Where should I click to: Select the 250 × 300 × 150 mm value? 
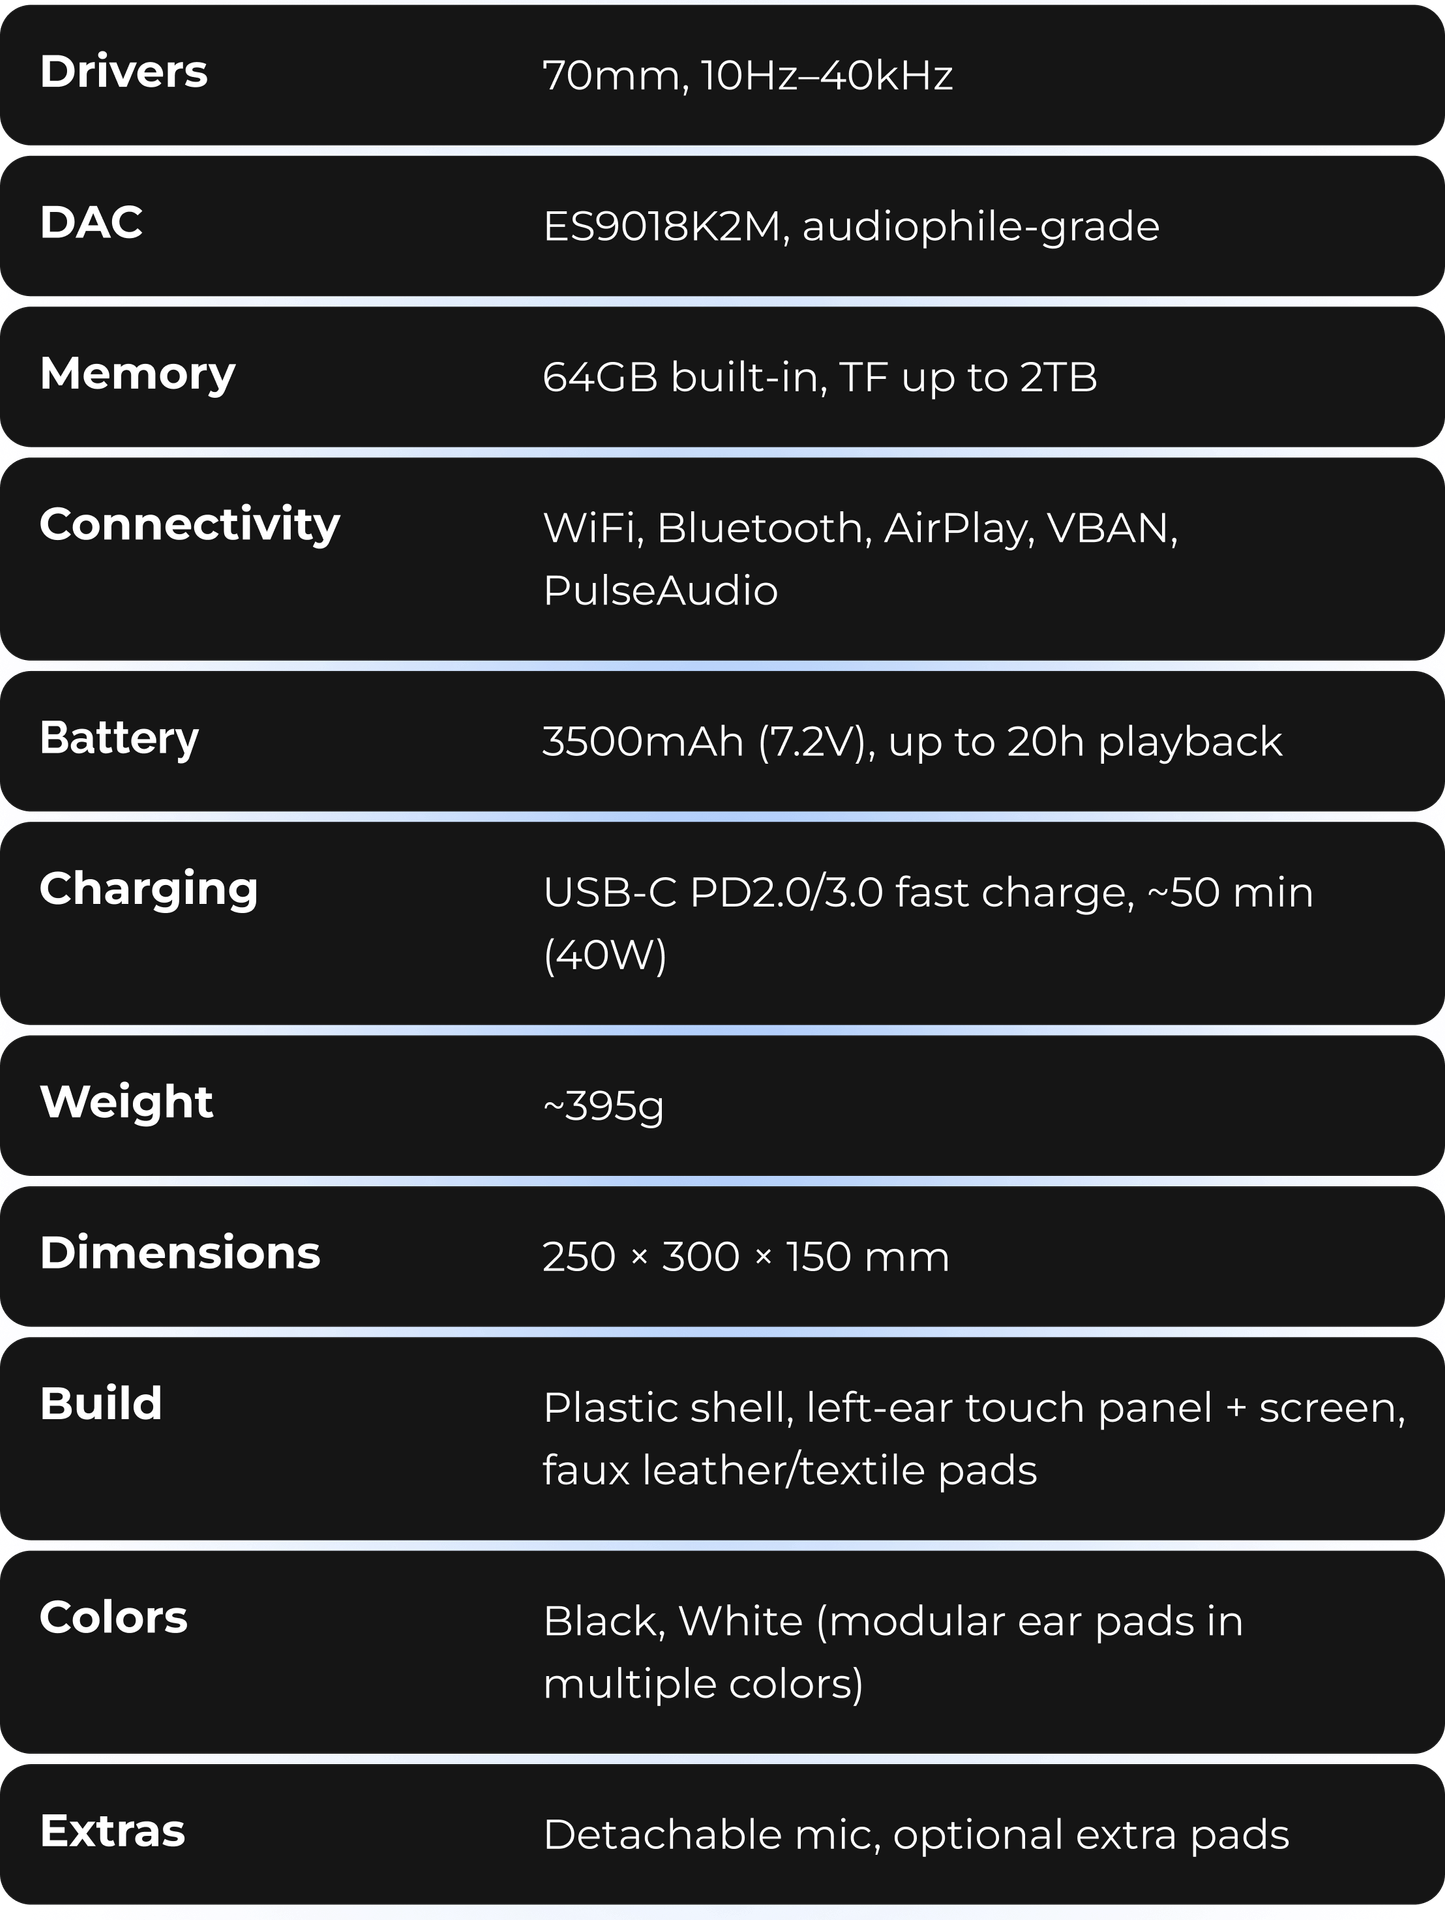pyautogui.click(x=745, y=1257)
